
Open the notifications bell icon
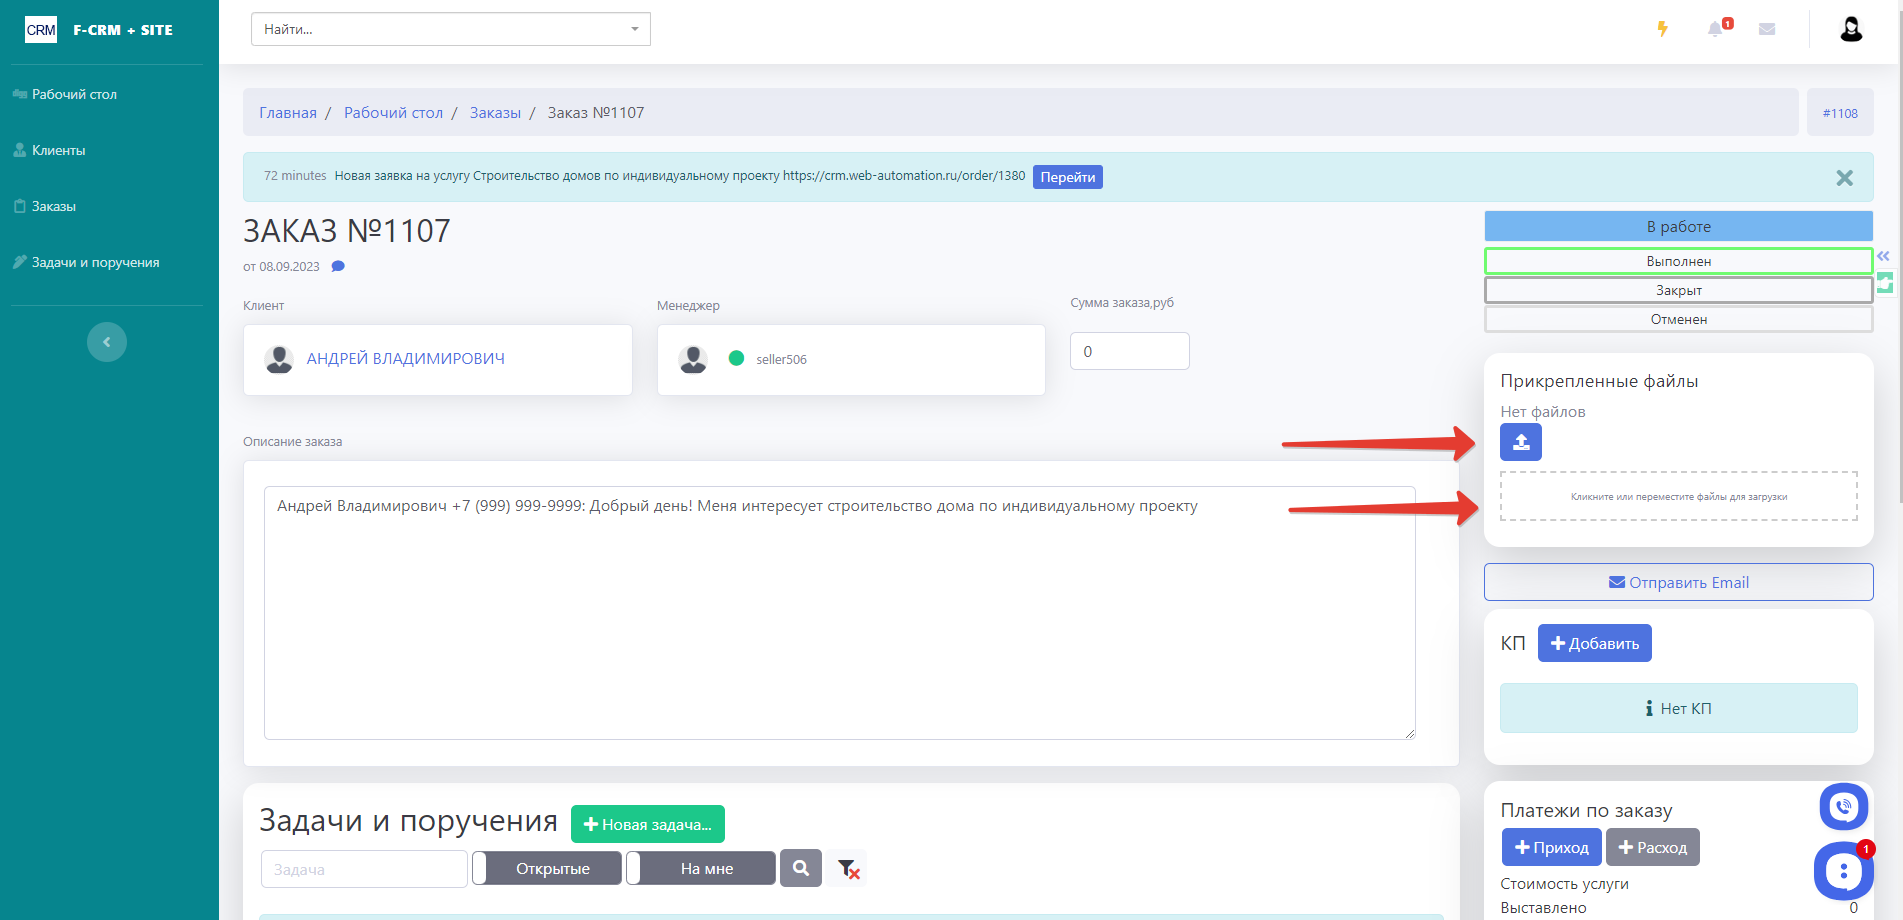[x=1716, y=29]
